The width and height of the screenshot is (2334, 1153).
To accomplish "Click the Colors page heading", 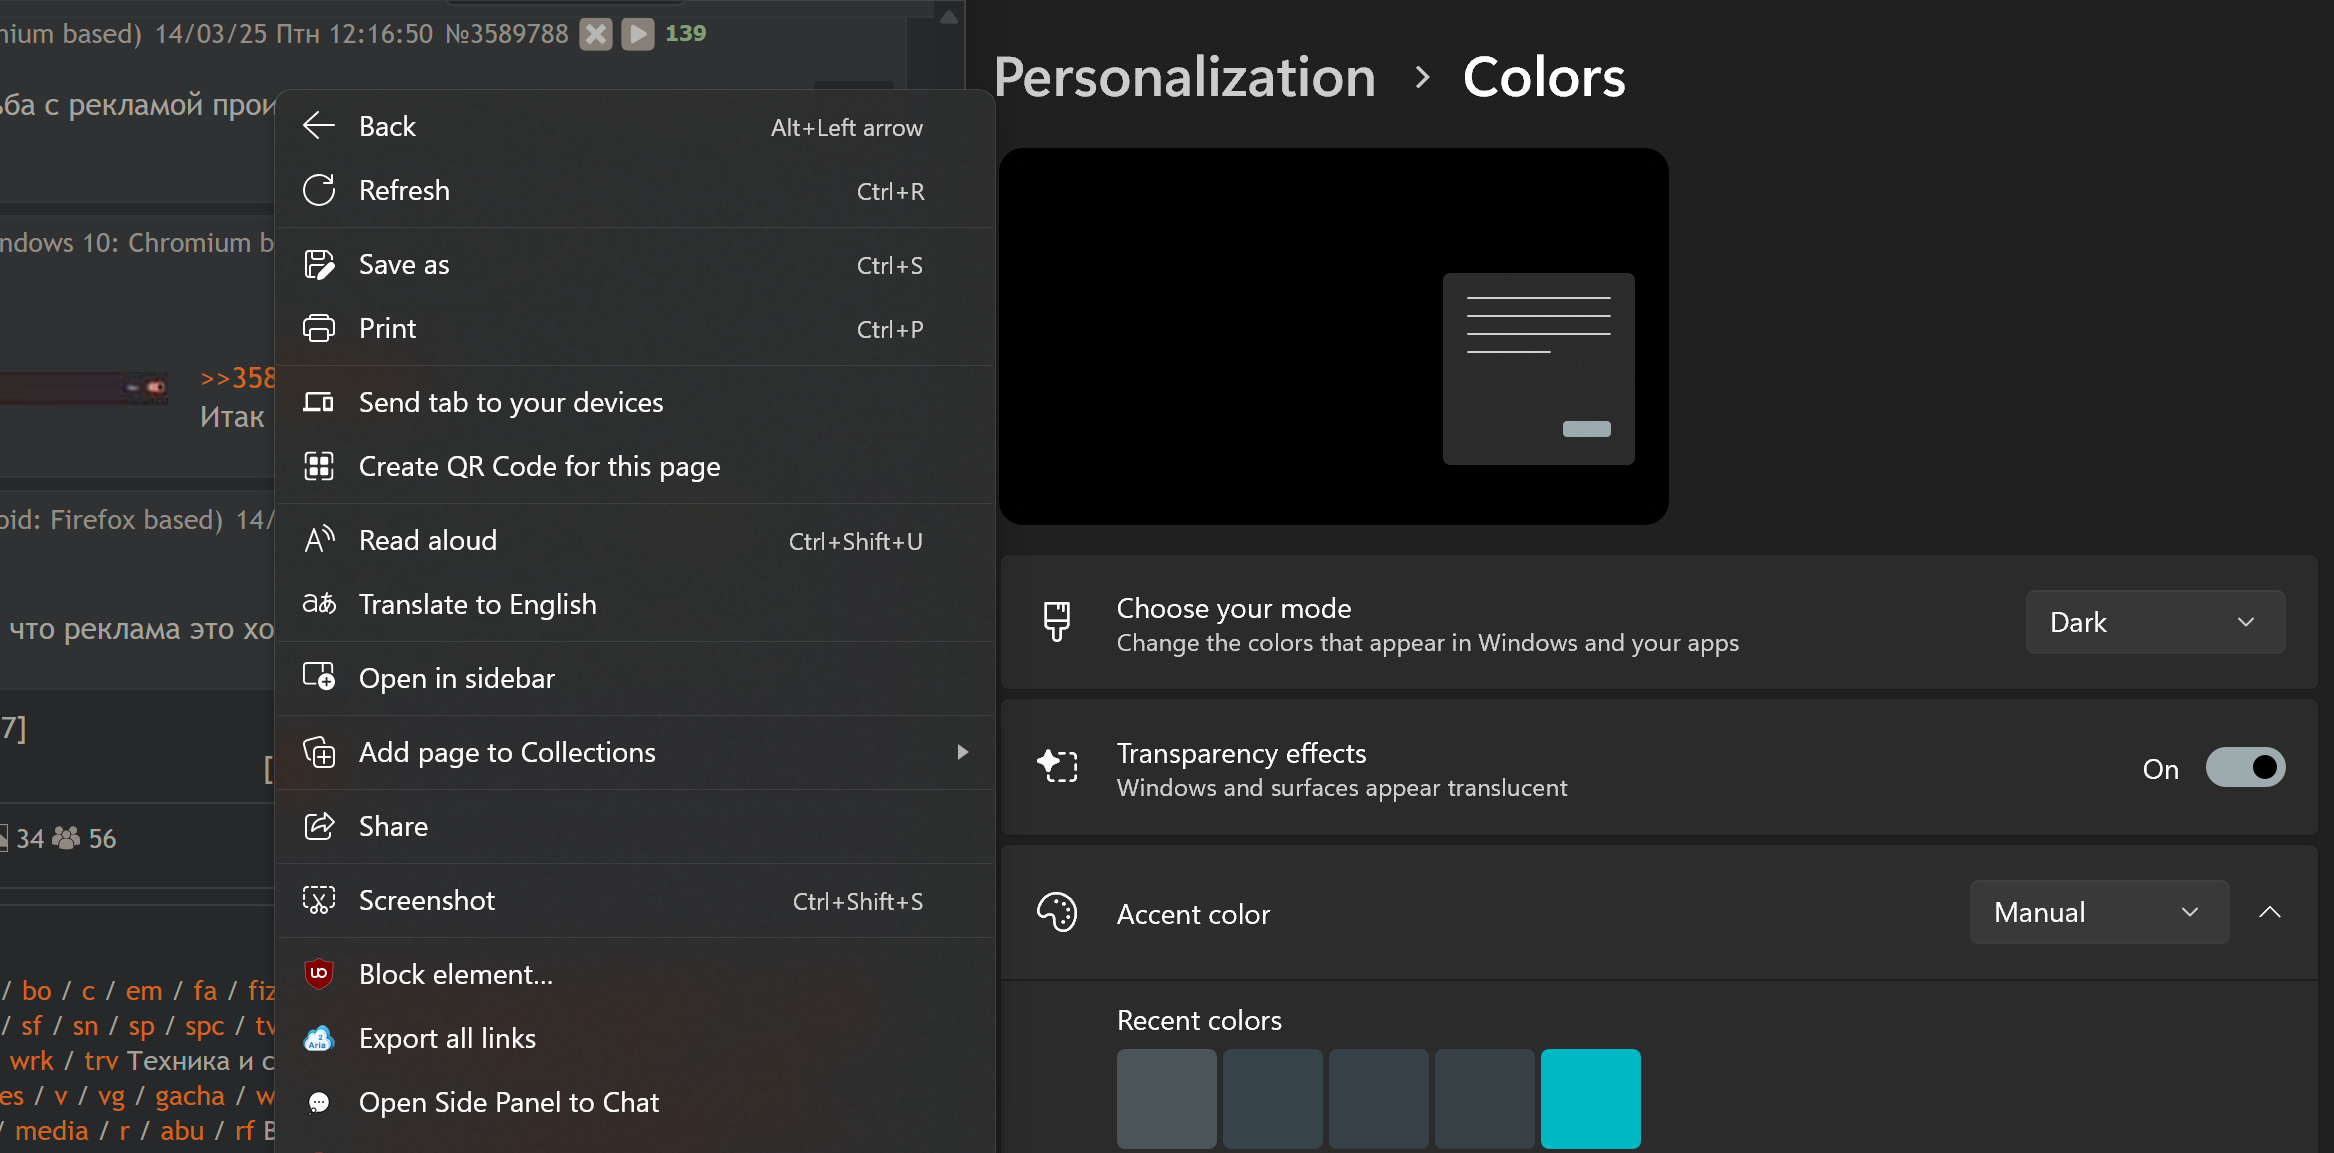I will [x=1544, y=78].
